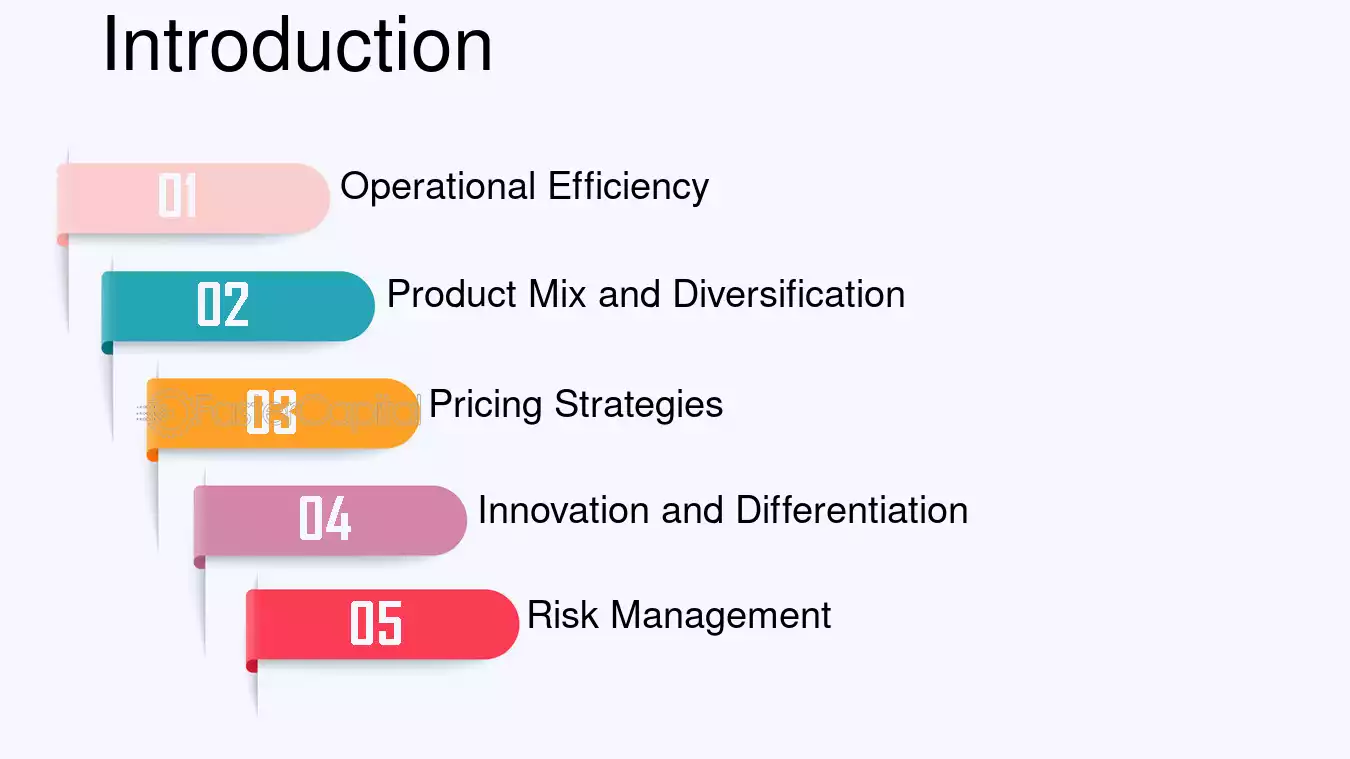Click the red 05 ribbon banner
Viewport: 1350px width, 759px height.
[382, 624]
